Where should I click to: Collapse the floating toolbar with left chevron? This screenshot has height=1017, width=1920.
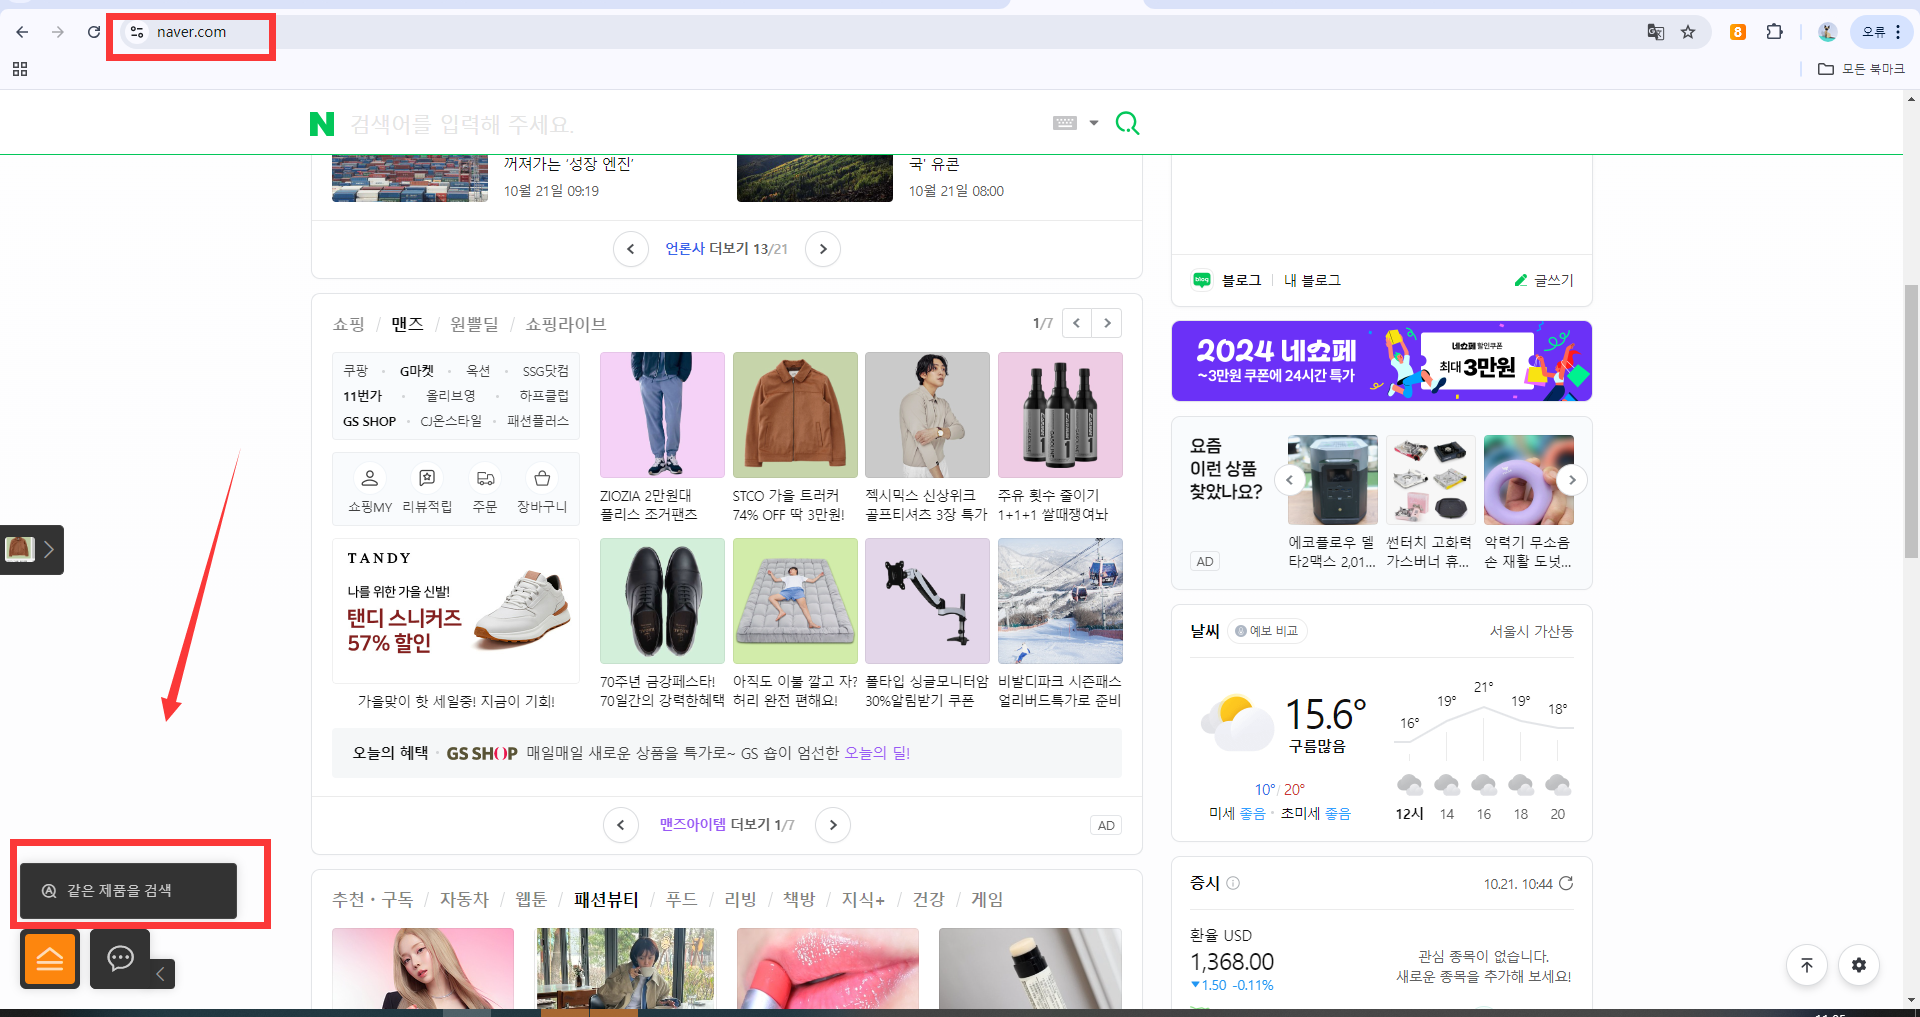click(x=161, y=973)
